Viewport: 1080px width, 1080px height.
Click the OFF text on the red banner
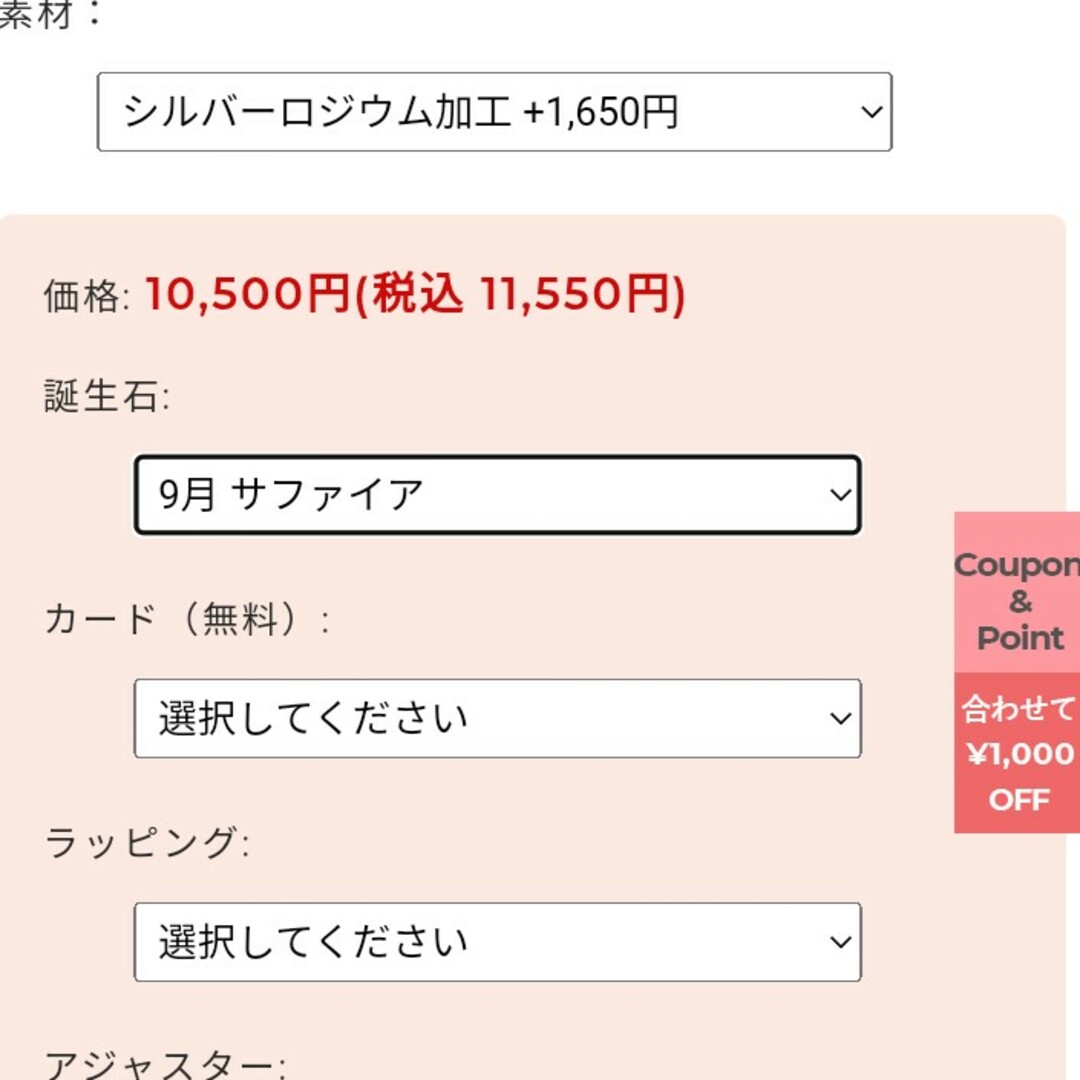point(1019,800)
